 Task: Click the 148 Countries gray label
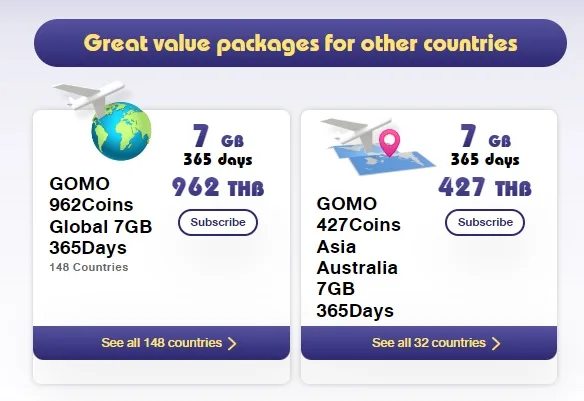[89, 267]
